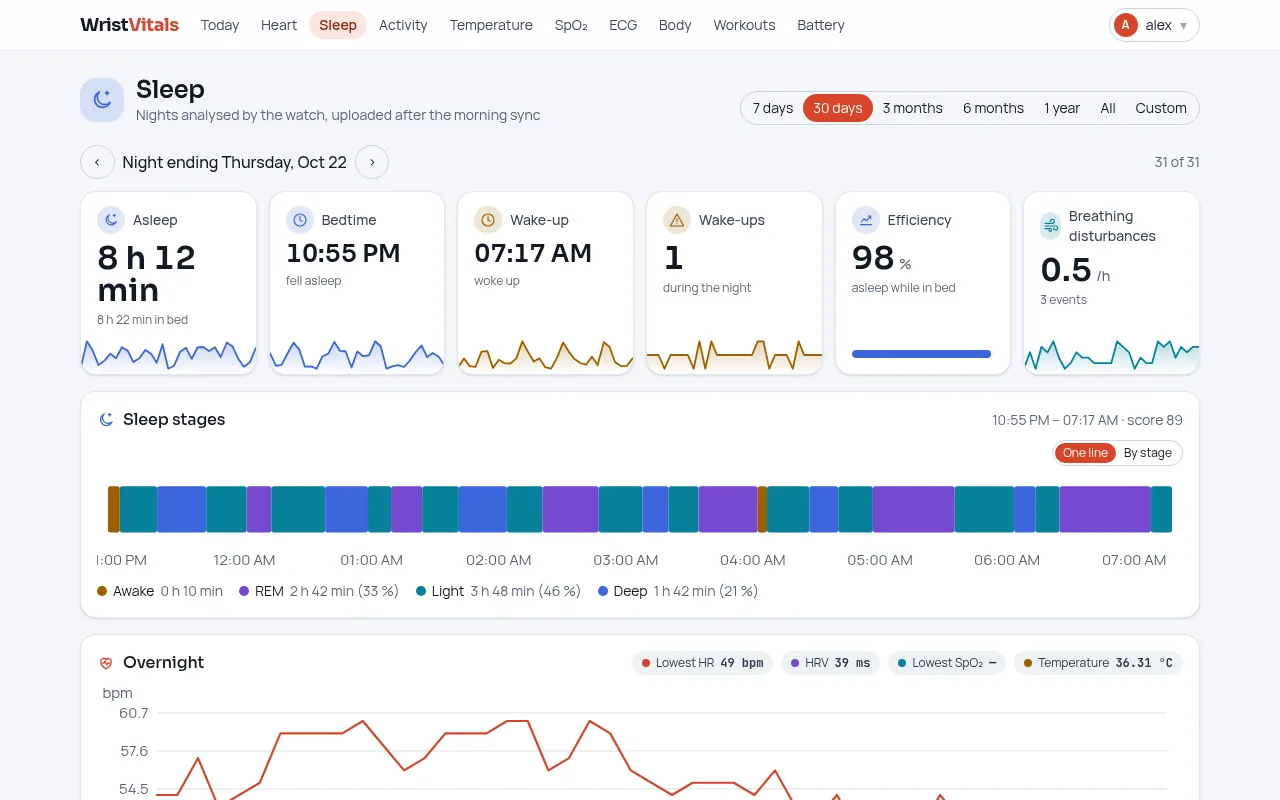Open the Today tab
Viewport: 1280px width, 800px height.
(x=220, y=25)
